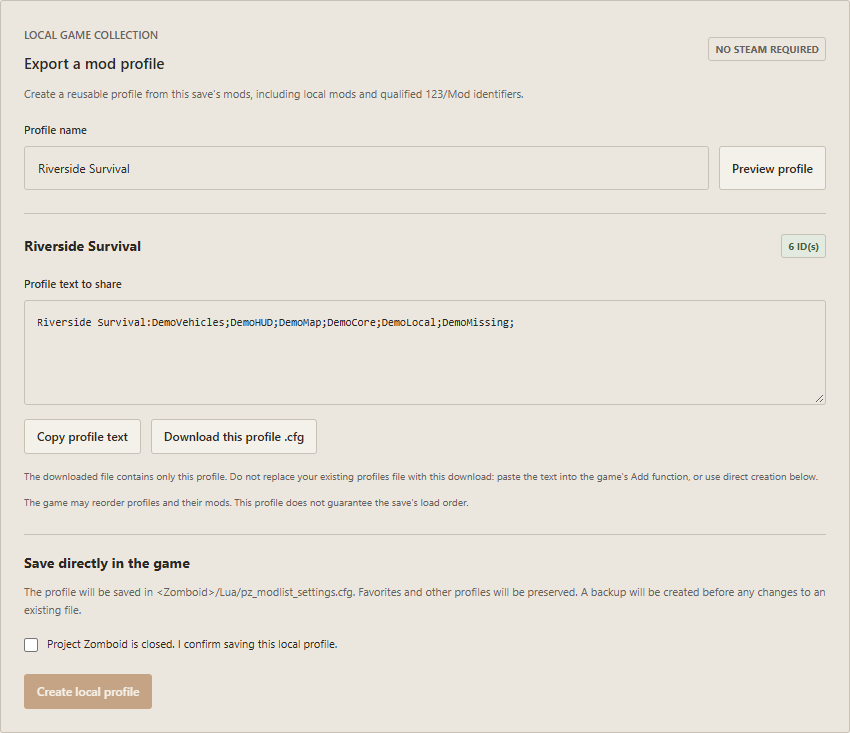850x733 pixels.
Task: Click the NO STEAM REQUIRED badge
Action: (x=767, y=49)
